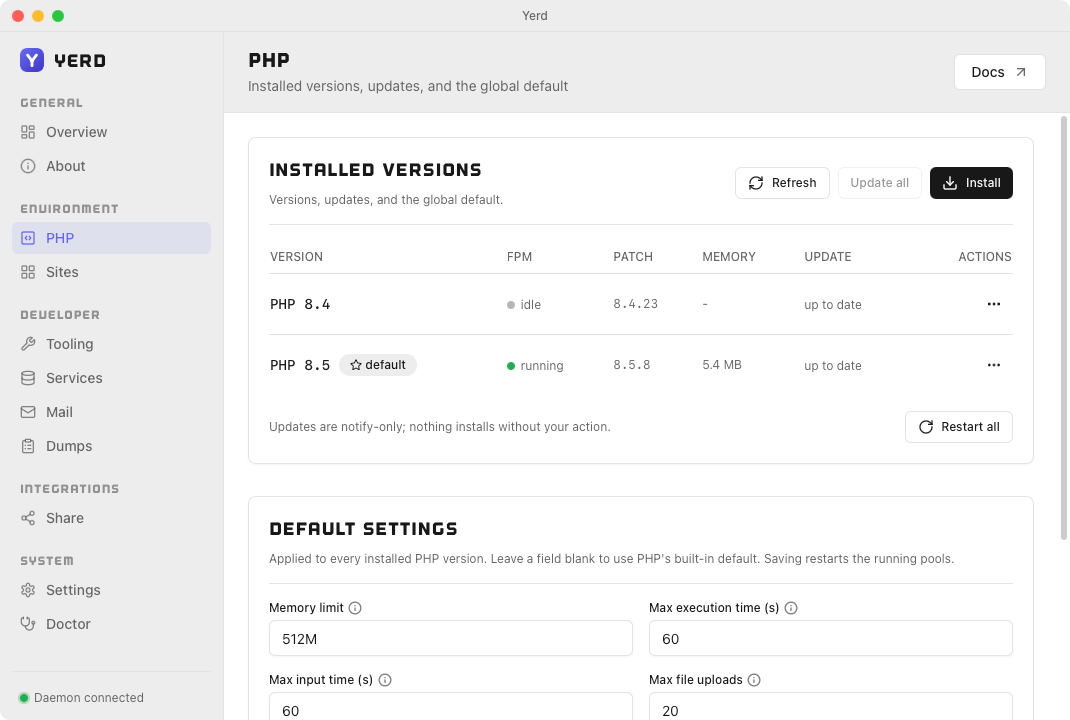Click the info icon next to Max execution time
Image resolution: width=1070 pixels, height=720 pixels.
pos(791,608)
